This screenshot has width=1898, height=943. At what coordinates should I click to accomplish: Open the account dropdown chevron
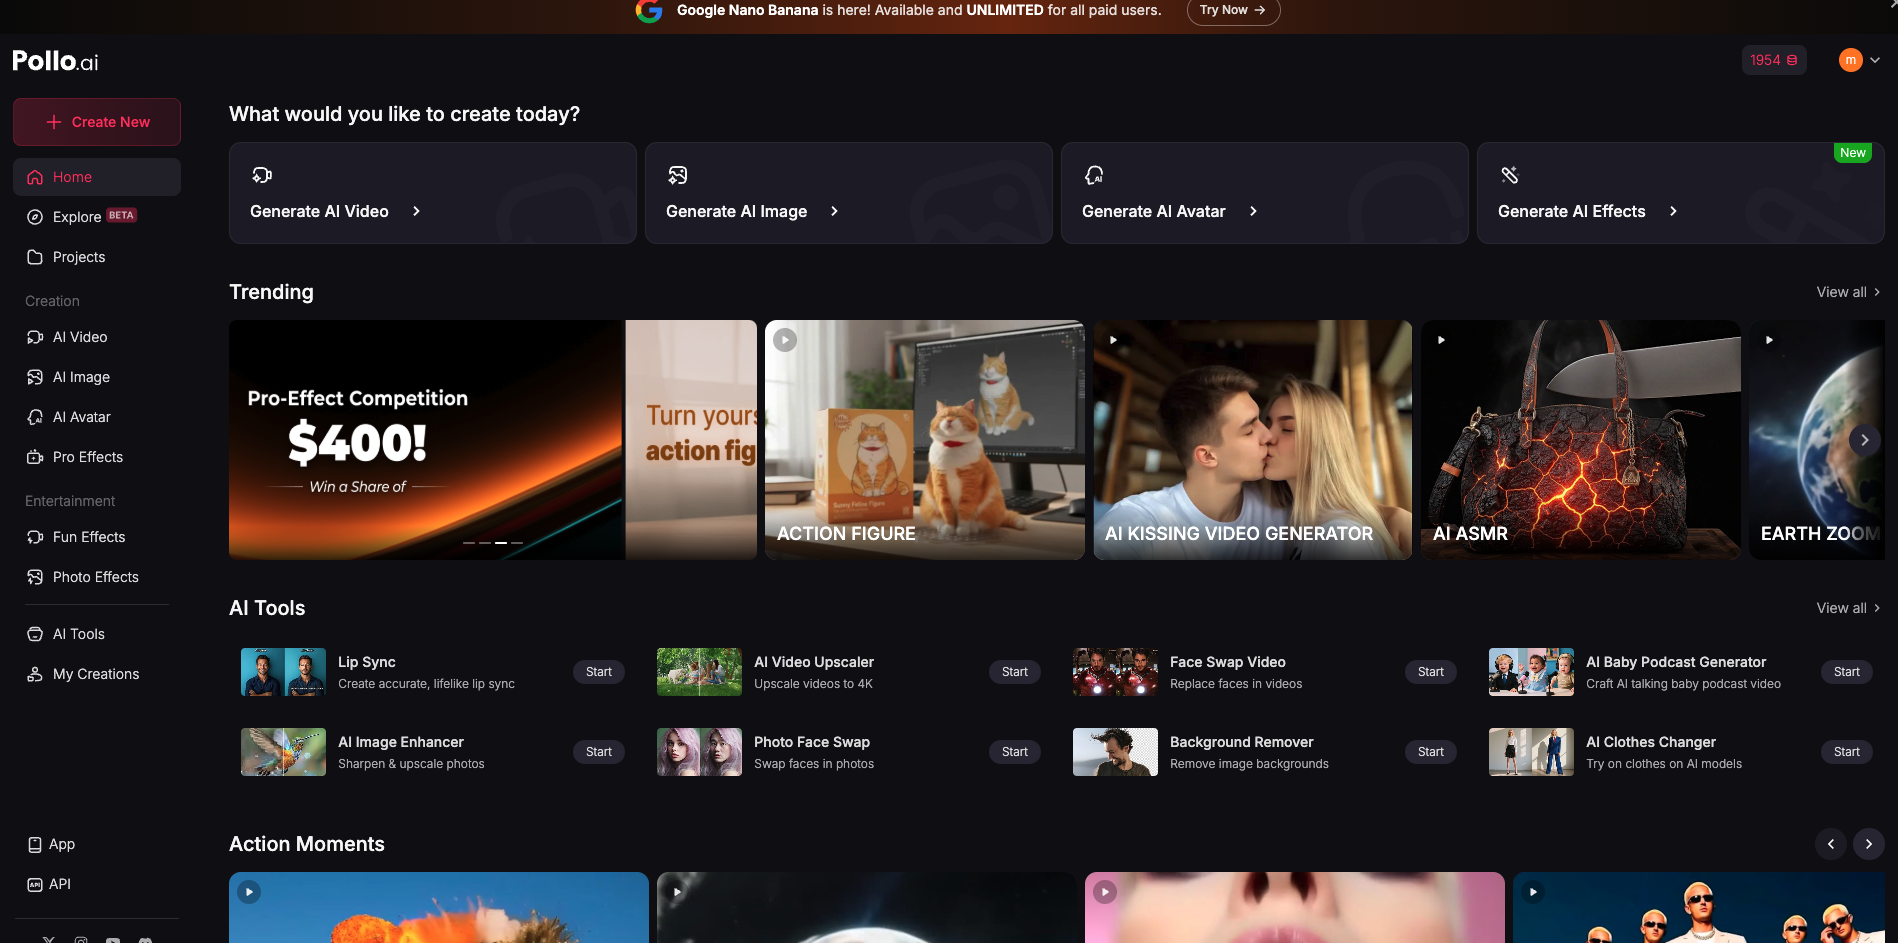coord(1875,60)
